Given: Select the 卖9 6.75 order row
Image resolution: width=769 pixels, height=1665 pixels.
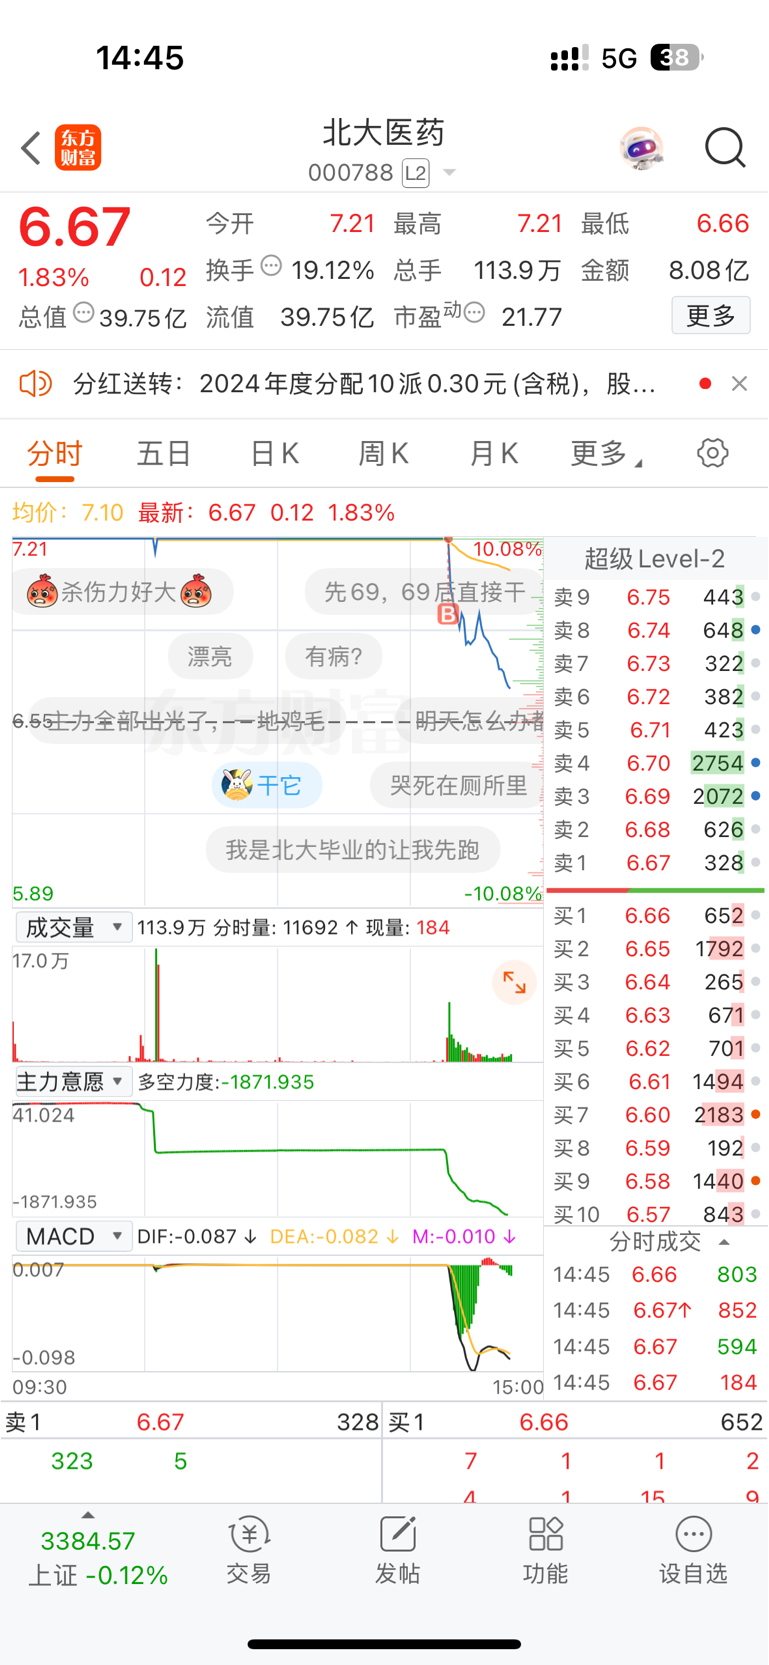Looking at the screenshot, I should coord(656,597).
